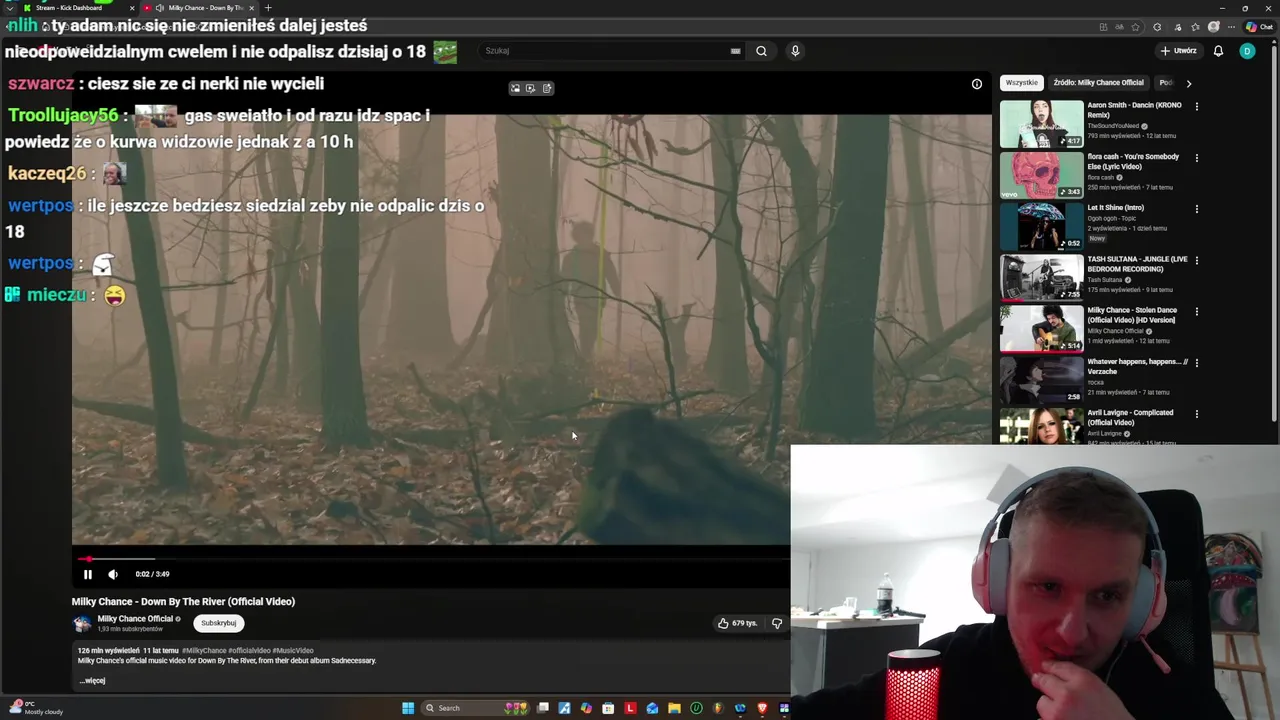
Task: Open Aaron Smith - Dancin thumbnail
Action: pos(1041,123)
